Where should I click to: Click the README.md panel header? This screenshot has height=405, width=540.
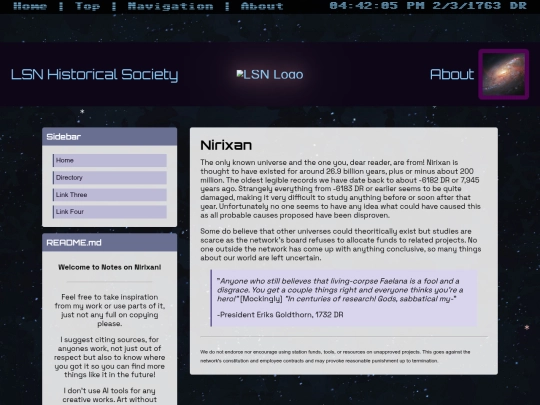tap(110, 242)
